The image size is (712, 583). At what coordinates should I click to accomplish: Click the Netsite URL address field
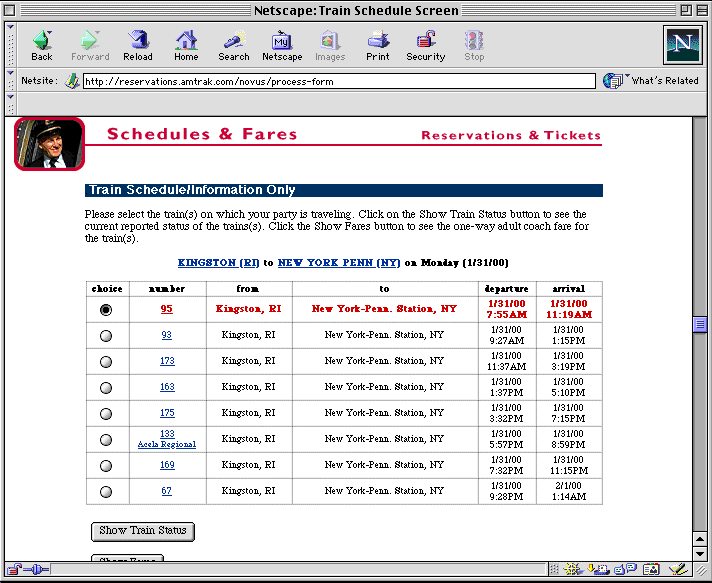click(338, 82)
